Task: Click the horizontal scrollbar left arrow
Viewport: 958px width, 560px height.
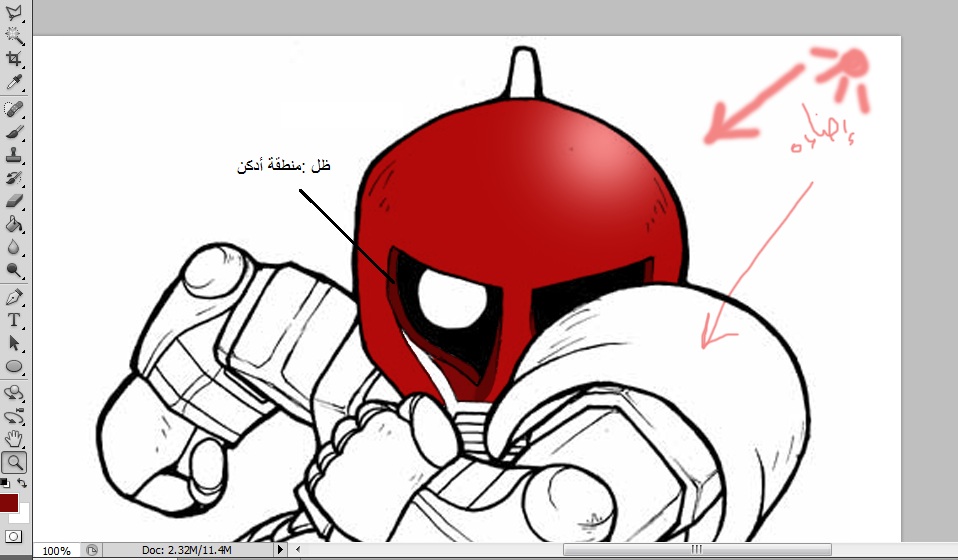Action: tap(298, 550)
